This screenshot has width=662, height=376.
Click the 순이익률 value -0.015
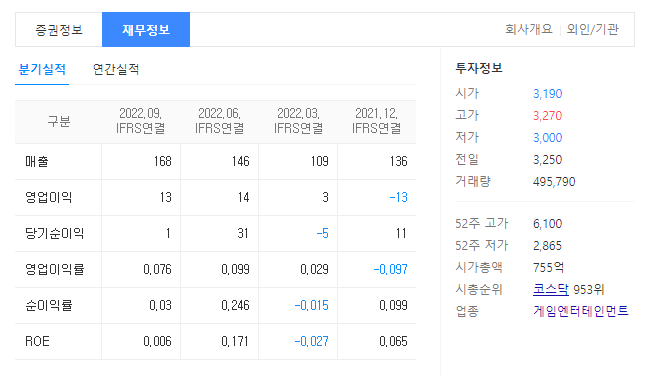point(312,305)
